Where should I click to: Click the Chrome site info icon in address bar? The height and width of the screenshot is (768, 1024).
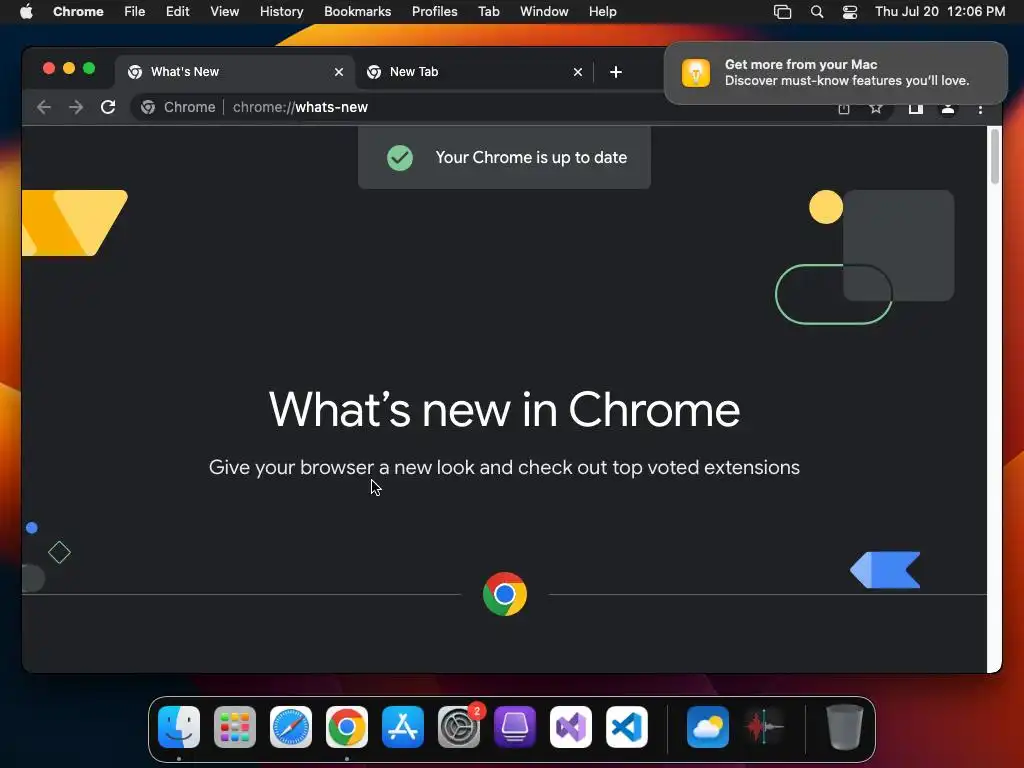[x=148, y=107]
